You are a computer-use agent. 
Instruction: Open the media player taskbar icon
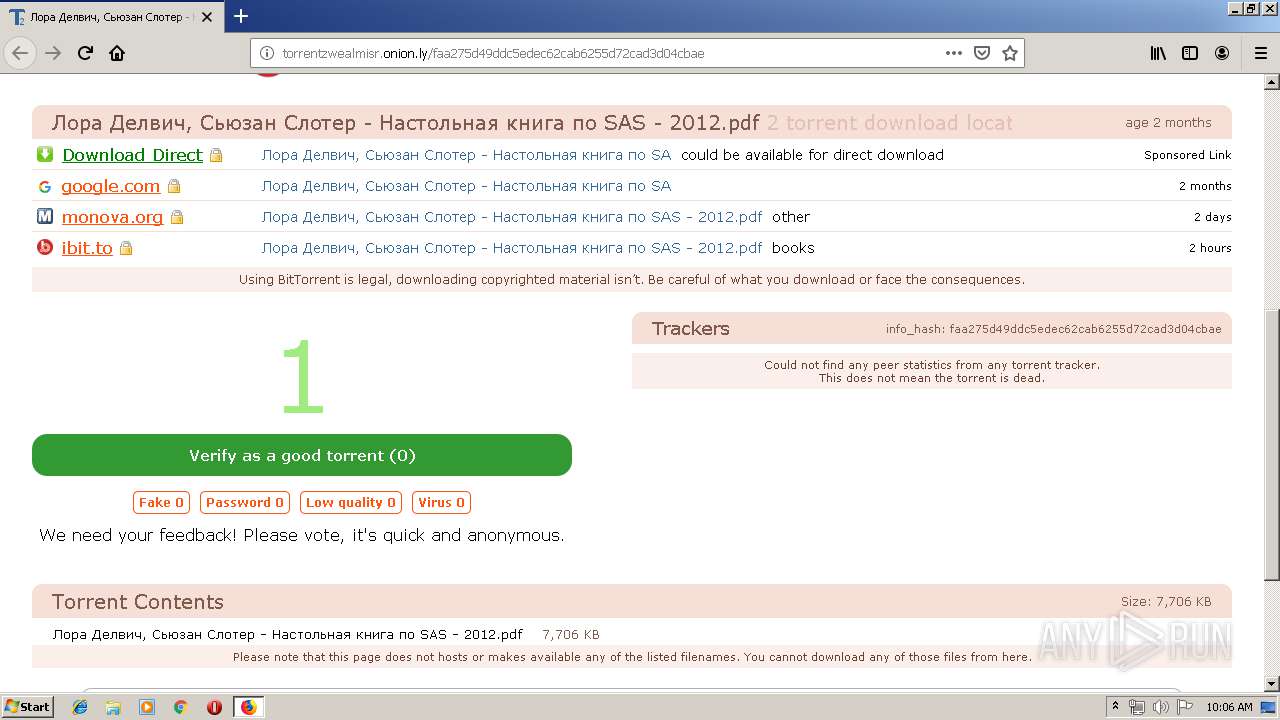(x=147, y=707)
